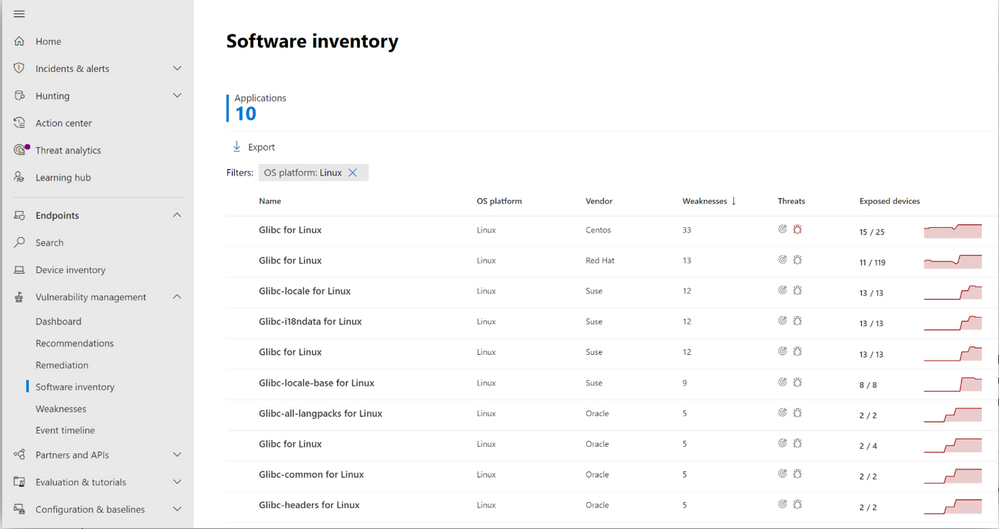Screen dimensions: 999x529
Task: Select Software inventory in sidebar
Action: coord(75,387)
